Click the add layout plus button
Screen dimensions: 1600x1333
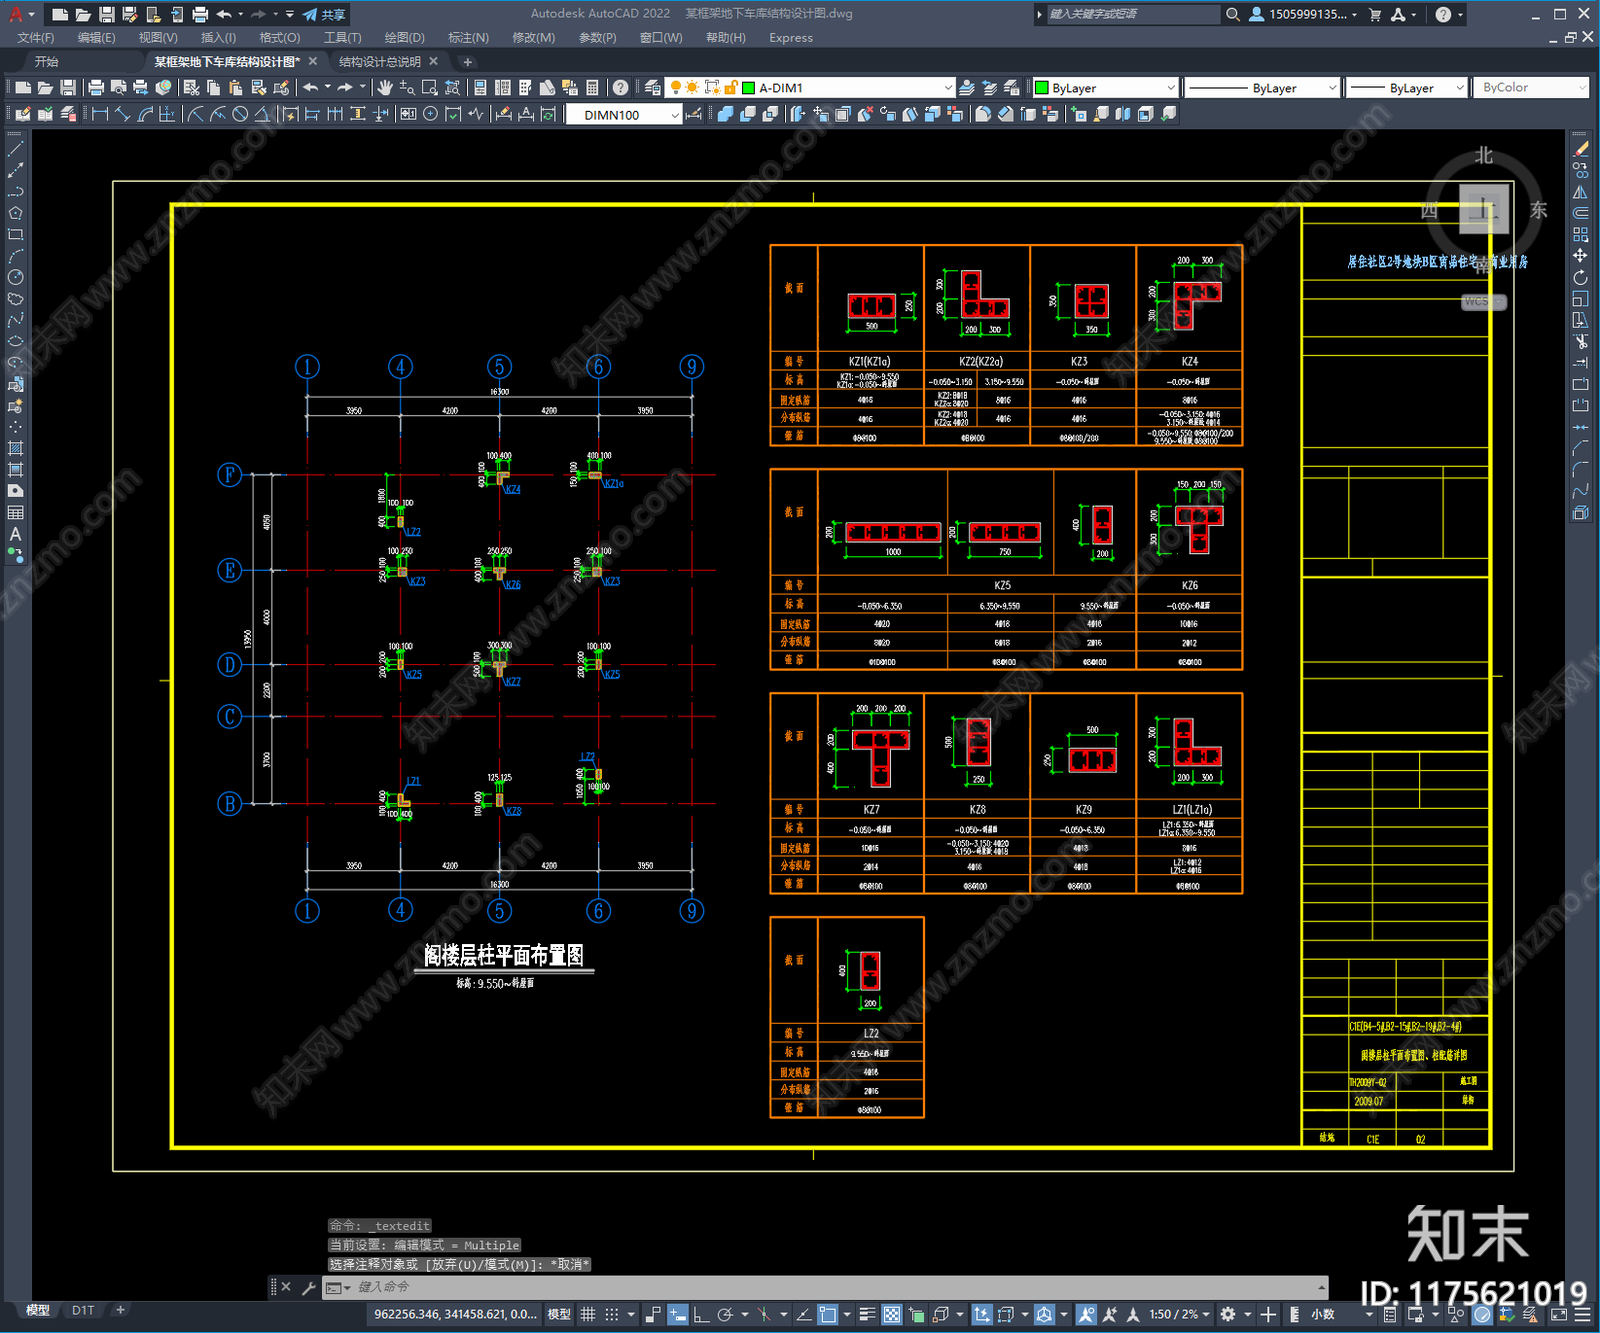[x=120, y=1310]
